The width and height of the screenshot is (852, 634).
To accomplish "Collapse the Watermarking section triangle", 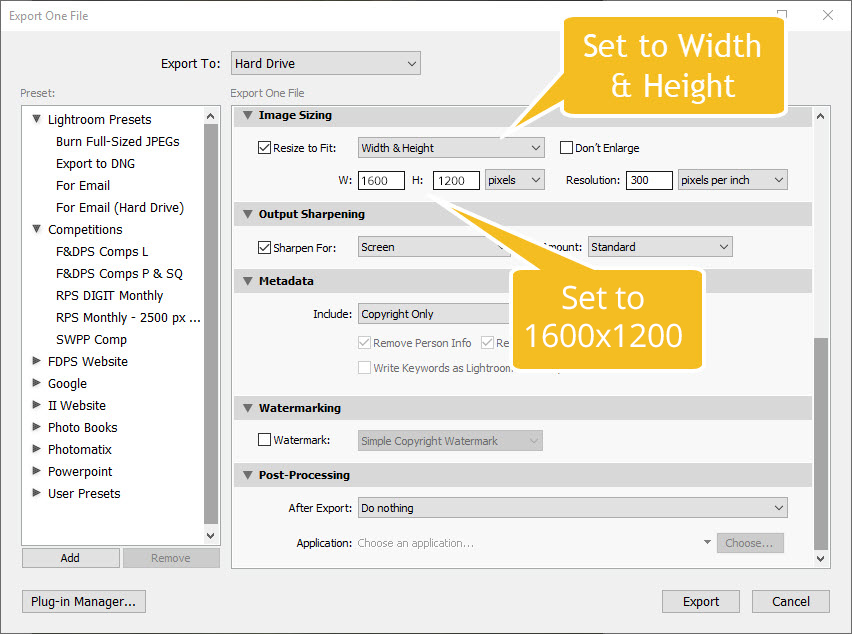I will click(246, 408).
